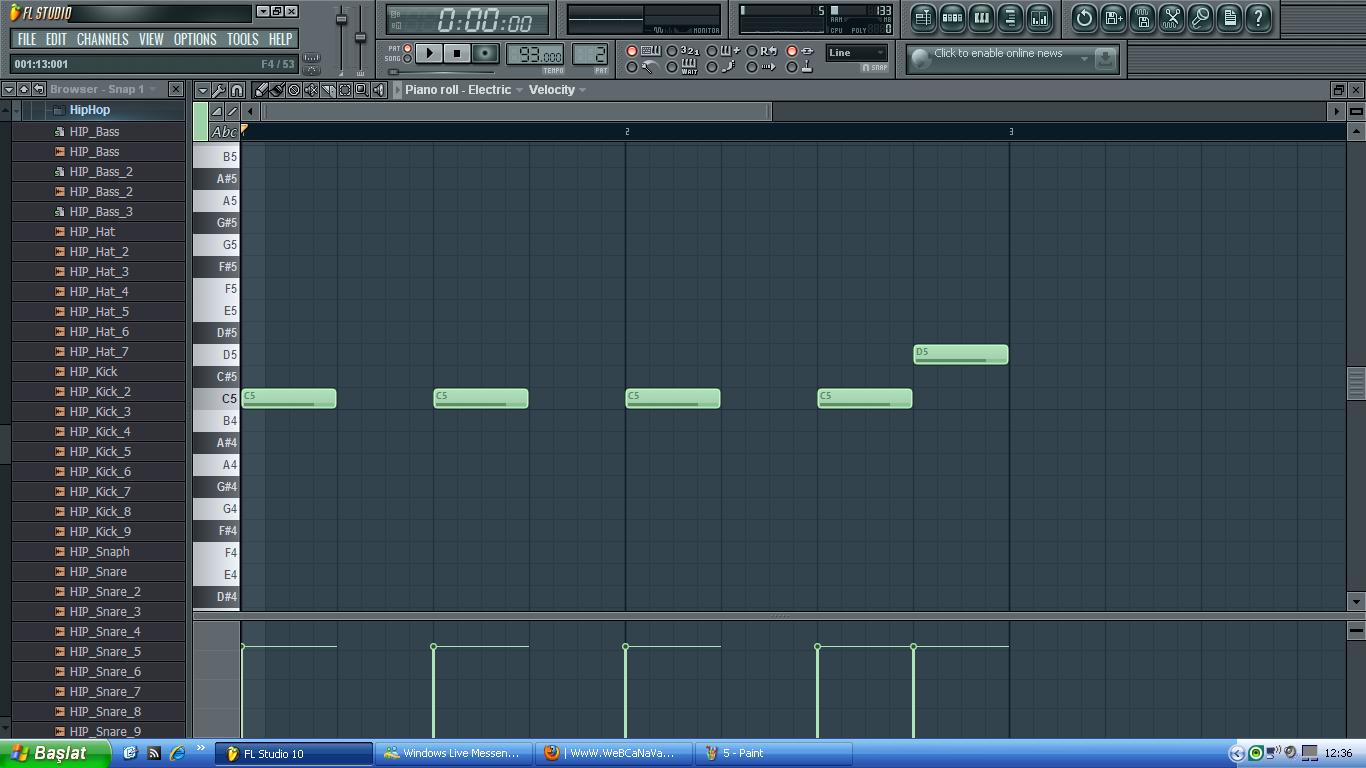The width and height of the screenshot is (1366, 768).
Task: Switch to Song mode radio button
Action: (407, 59)
